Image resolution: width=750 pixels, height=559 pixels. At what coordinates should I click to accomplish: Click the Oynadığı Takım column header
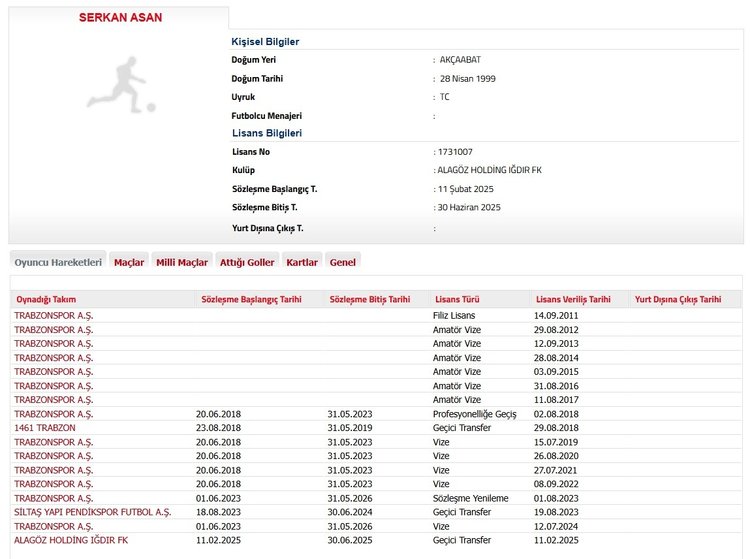coord(46,299)
